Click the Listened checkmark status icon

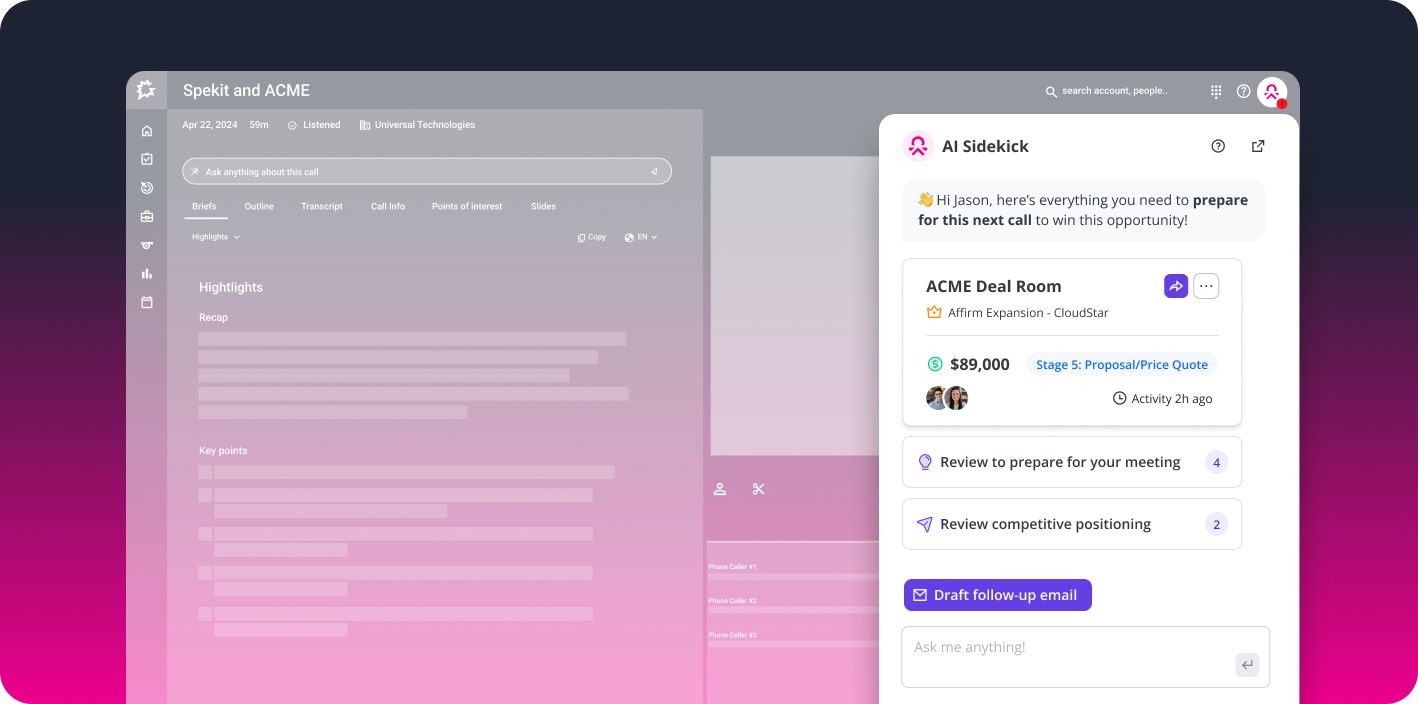coord(292,125)
